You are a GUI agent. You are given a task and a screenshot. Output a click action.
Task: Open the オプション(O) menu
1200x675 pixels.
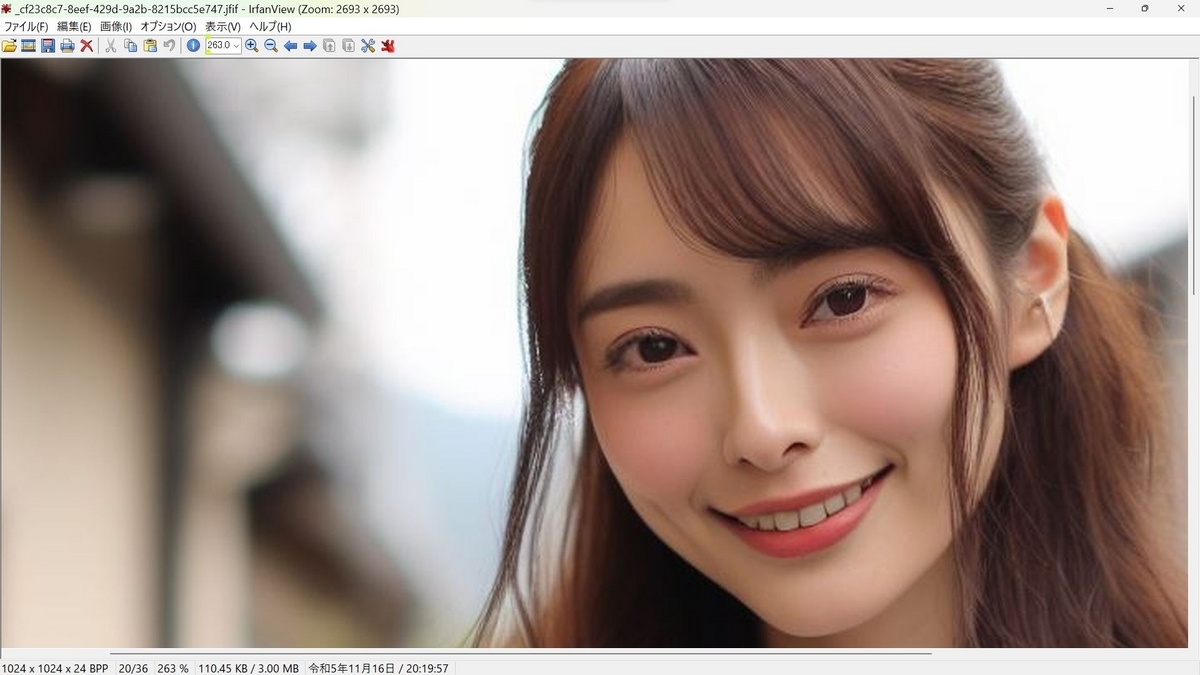pyautogui.click(x=168, y=26)
